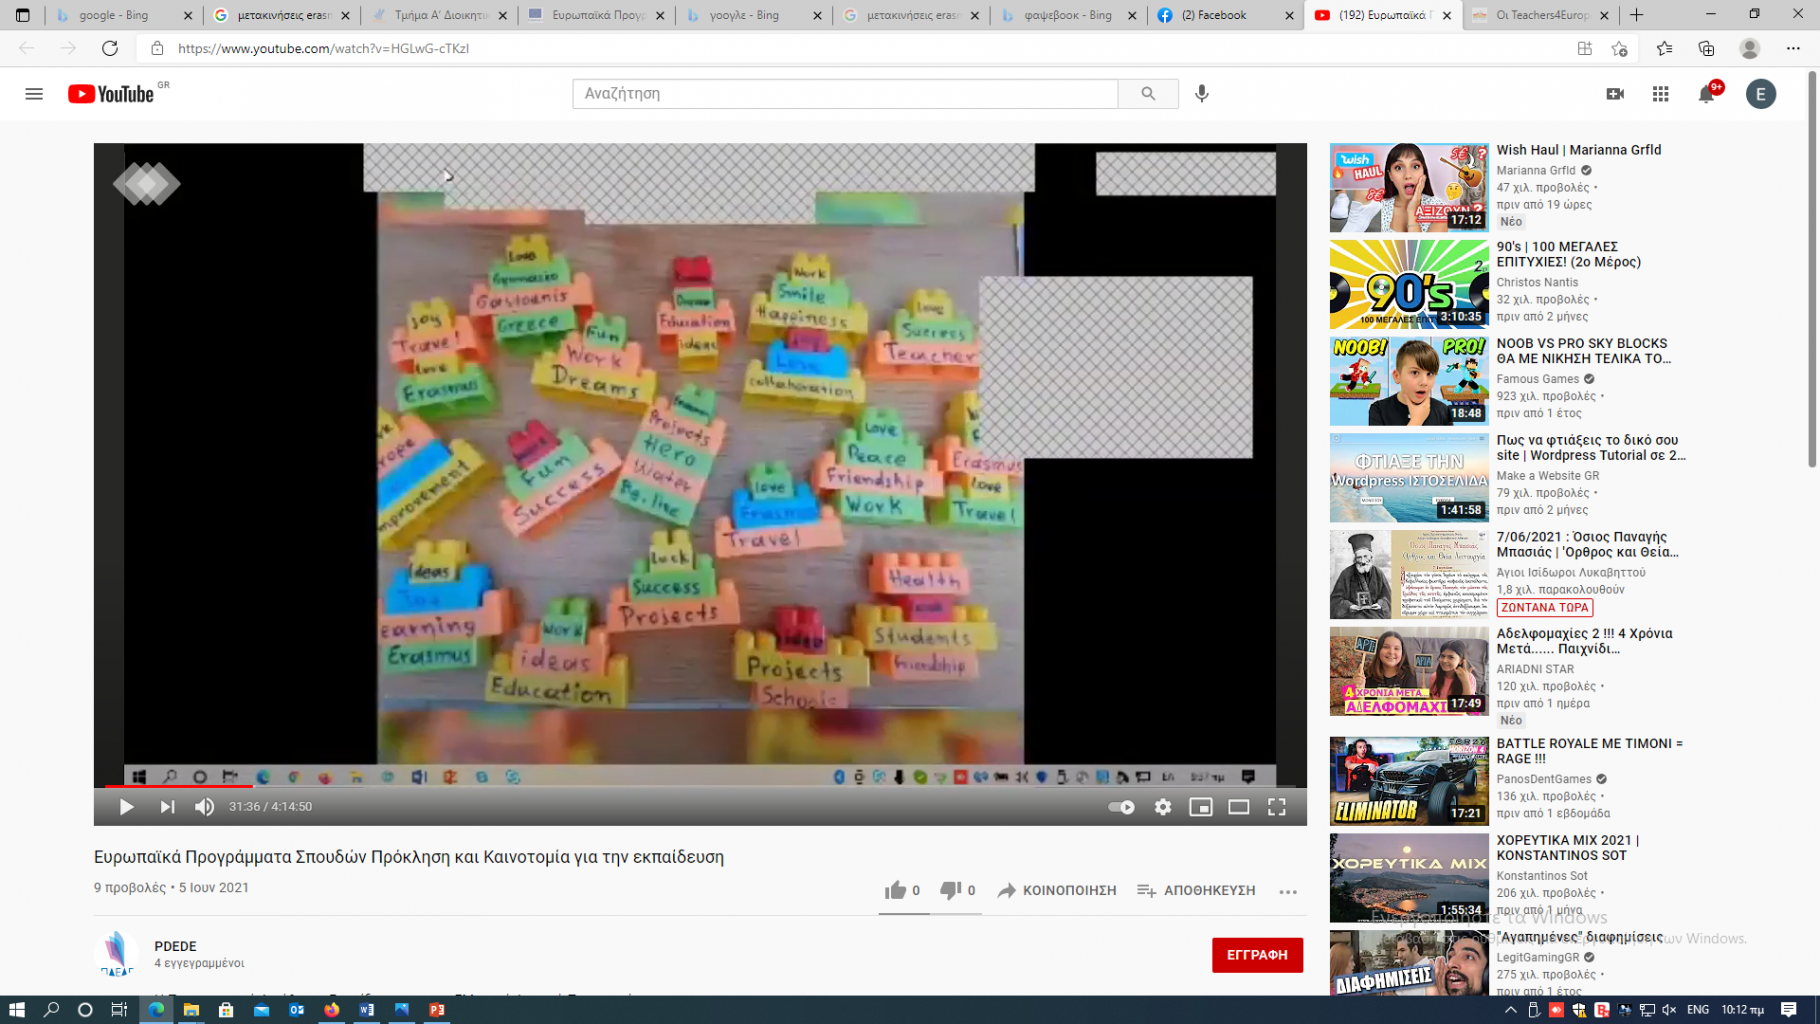Enter fullscreen mode in video player
The height and width of the screenshot is (1024, 1820).
(1277, 807)
